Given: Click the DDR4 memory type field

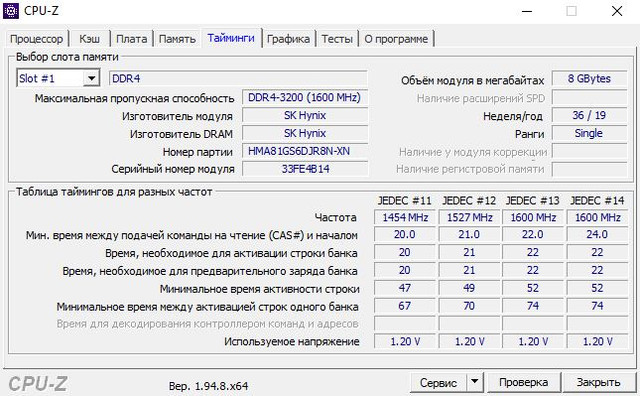Looking at the screenshot, I should tap(238, 78).
